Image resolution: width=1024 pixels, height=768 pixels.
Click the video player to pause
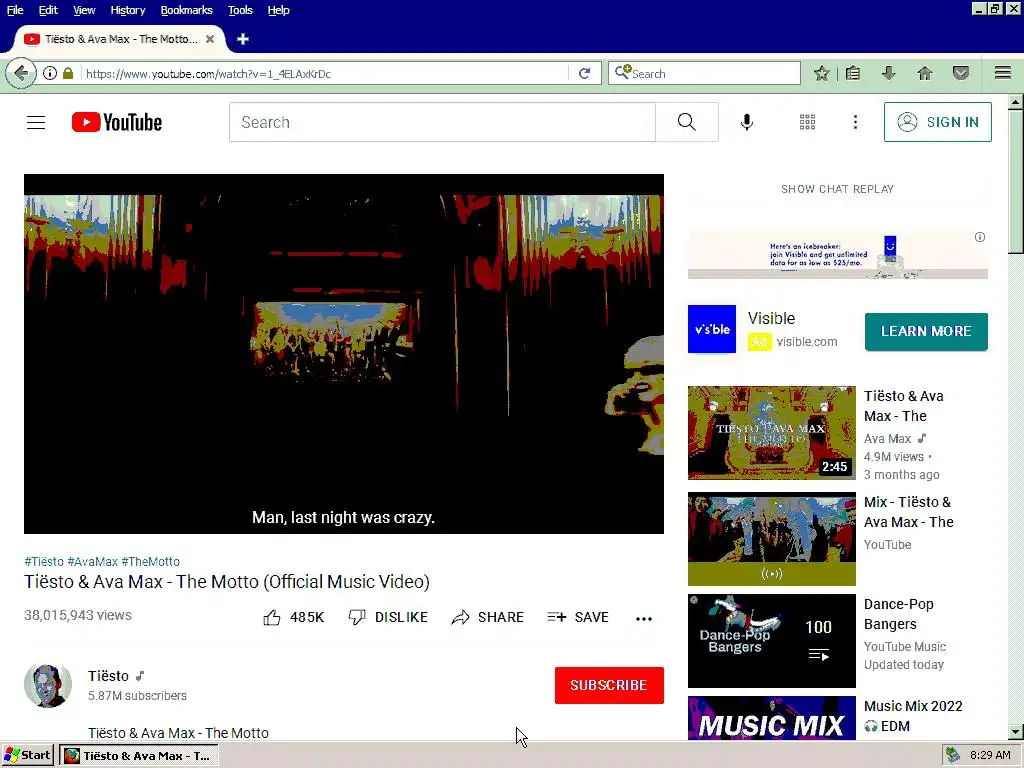(344, 353)
